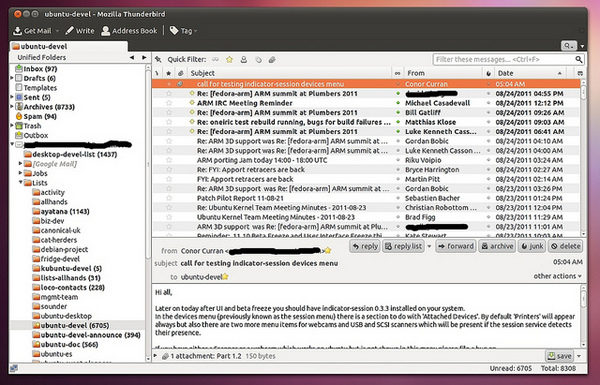Open the other actions menu

click(558, 276)
